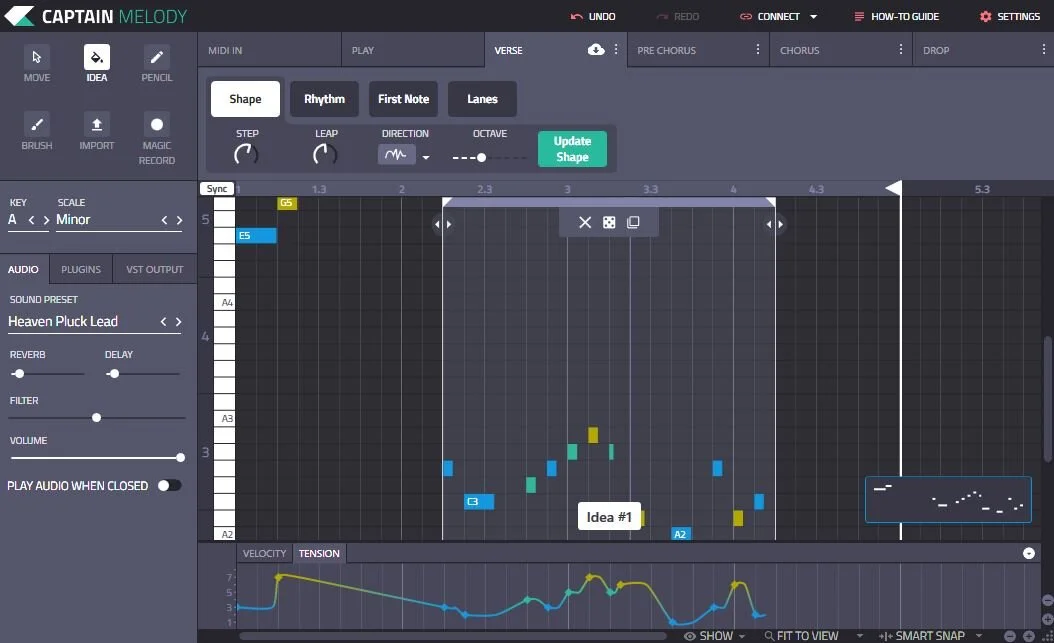This screenshot has width=1054, height=643.
Task: Switch to previous sound preset
Action: pyautogui.click(x=163, y=322)
